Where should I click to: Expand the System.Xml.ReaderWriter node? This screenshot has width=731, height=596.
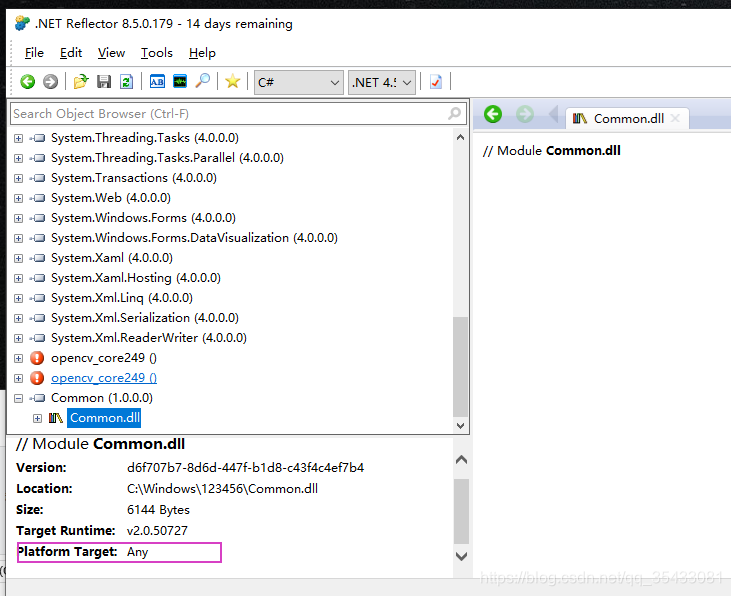pos(18,338)
